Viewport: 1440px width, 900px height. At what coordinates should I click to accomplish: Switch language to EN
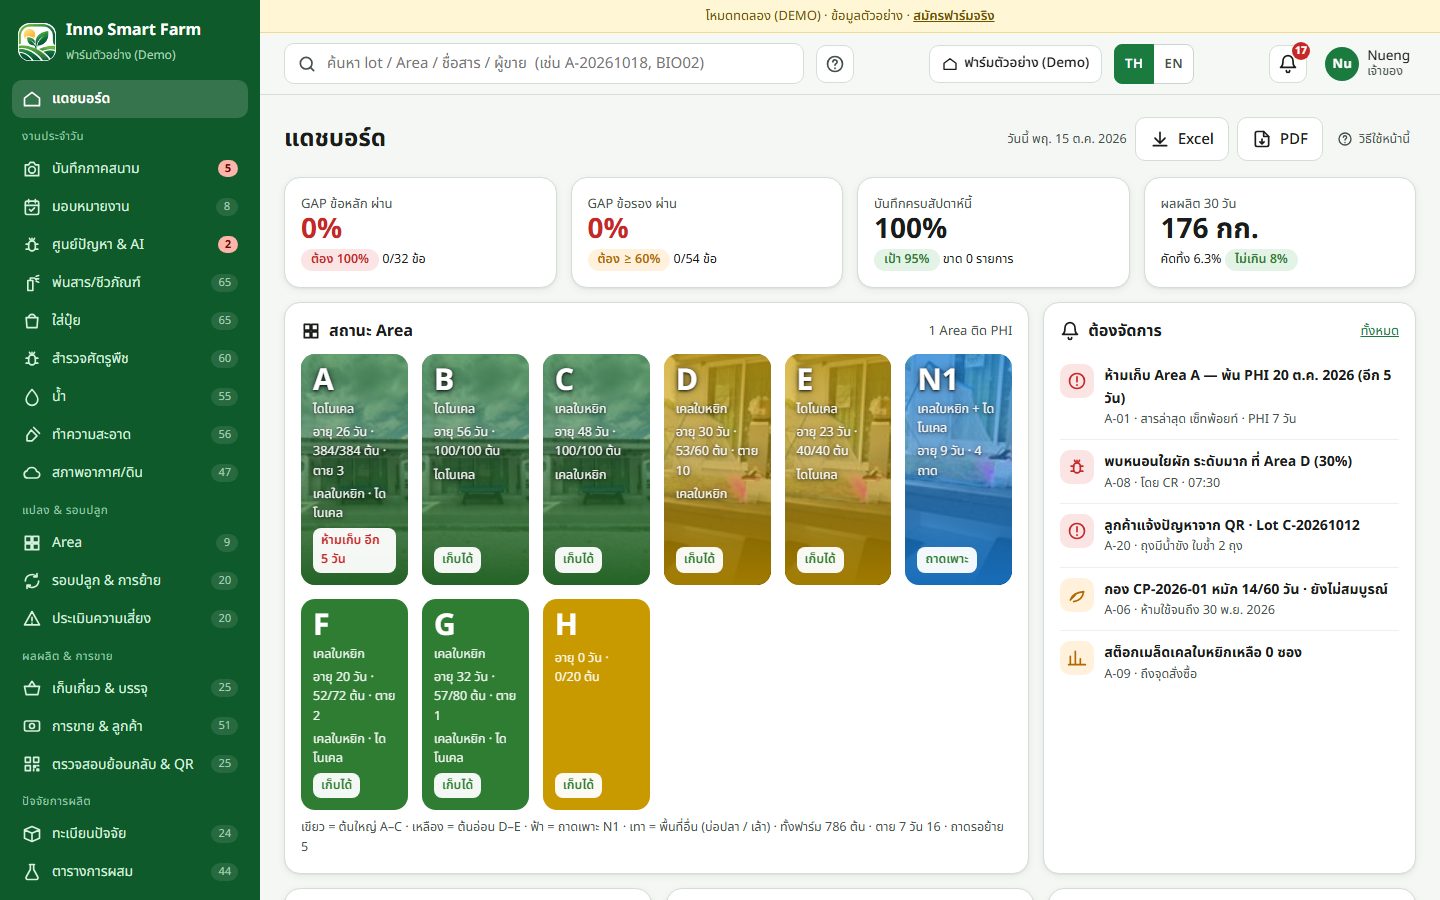(1173, 64)
